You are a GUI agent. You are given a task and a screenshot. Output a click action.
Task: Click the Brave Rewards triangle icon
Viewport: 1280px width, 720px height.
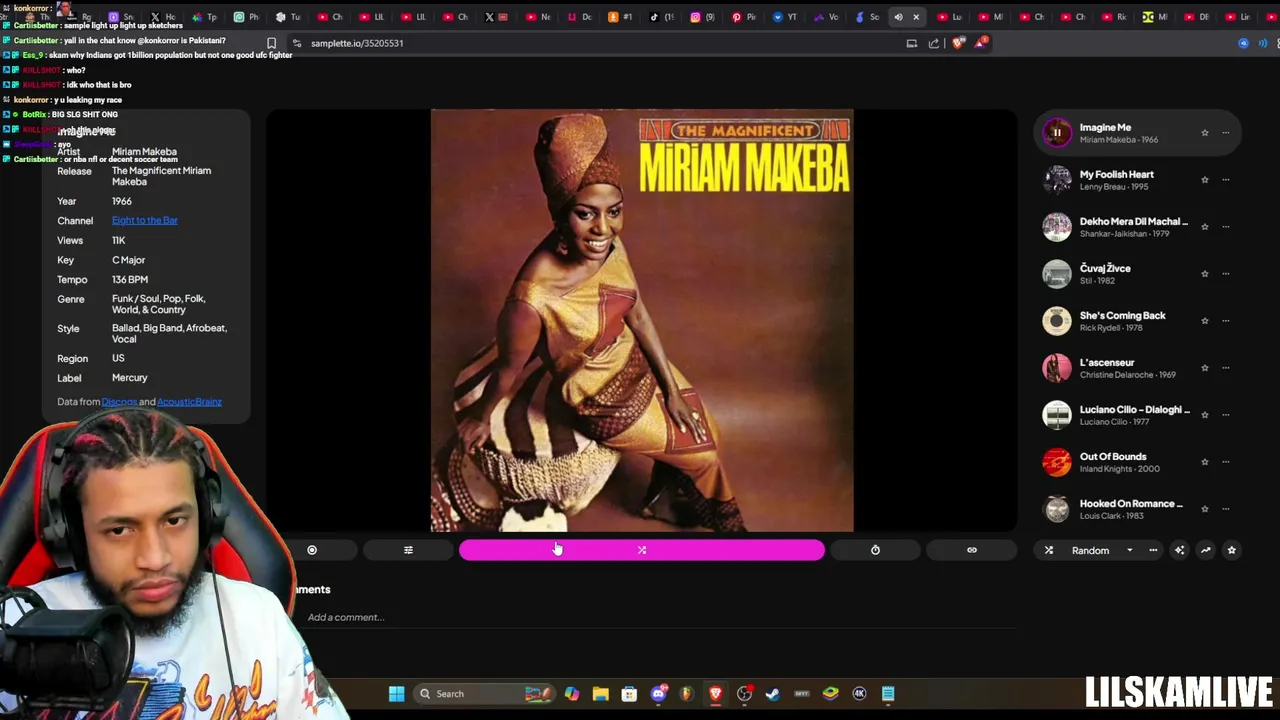982,43
